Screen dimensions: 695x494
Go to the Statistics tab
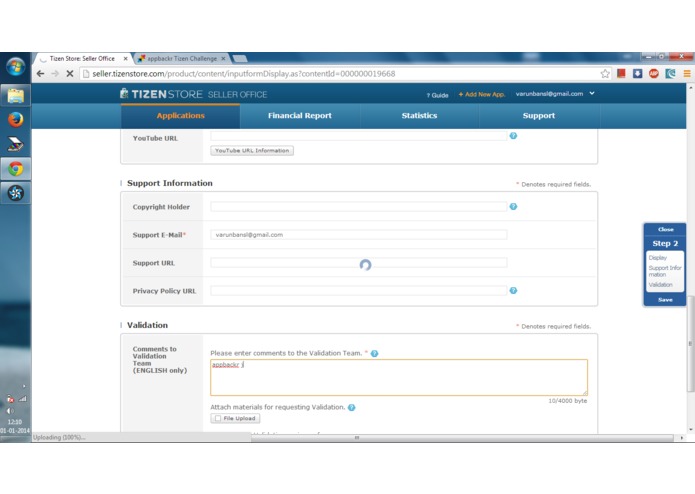[x=419, y=116]
